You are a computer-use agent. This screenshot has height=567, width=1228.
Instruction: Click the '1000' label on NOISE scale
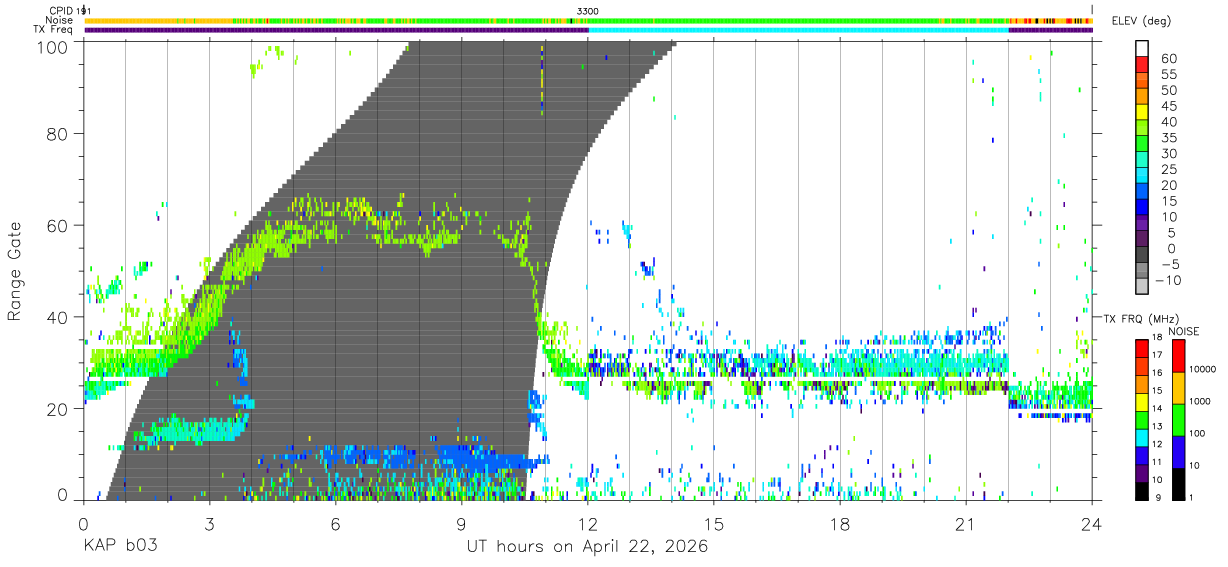point(1200,401)
